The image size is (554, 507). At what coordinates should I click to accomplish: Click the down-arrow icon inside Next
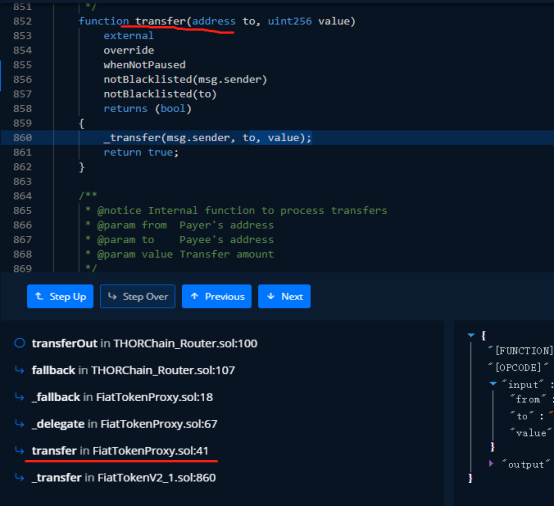[x=271, y=296]
